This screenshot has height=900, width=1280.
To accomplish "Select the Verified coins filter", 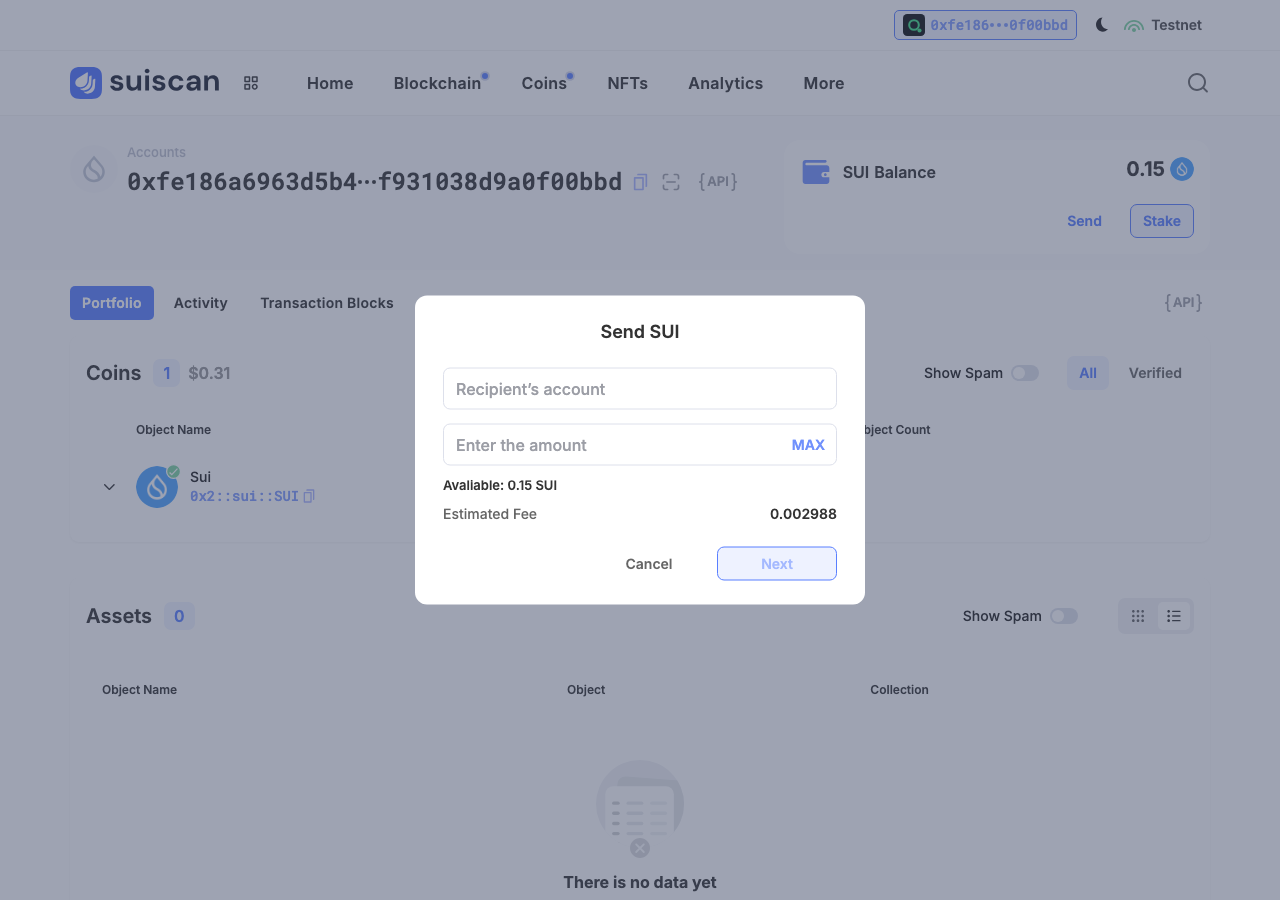I will point(1155,373).
